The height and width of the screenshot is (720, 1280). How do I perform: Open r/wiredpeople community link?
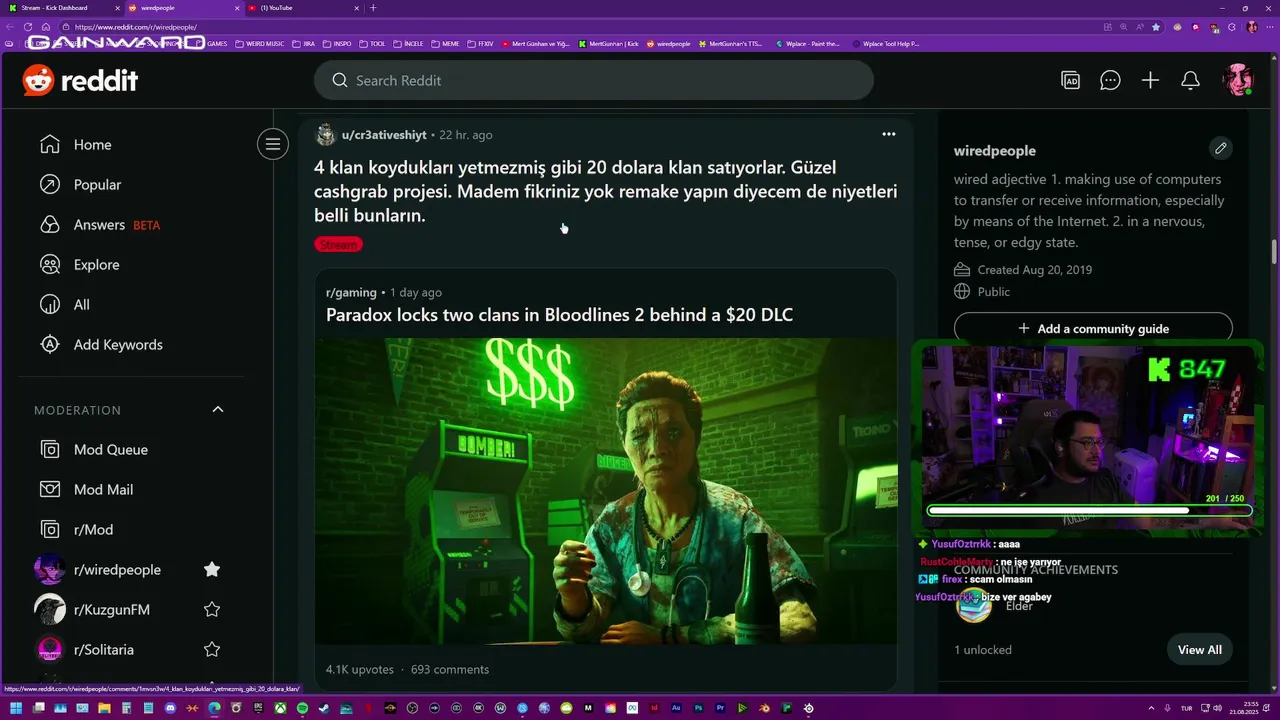click(x=117, y=570)
